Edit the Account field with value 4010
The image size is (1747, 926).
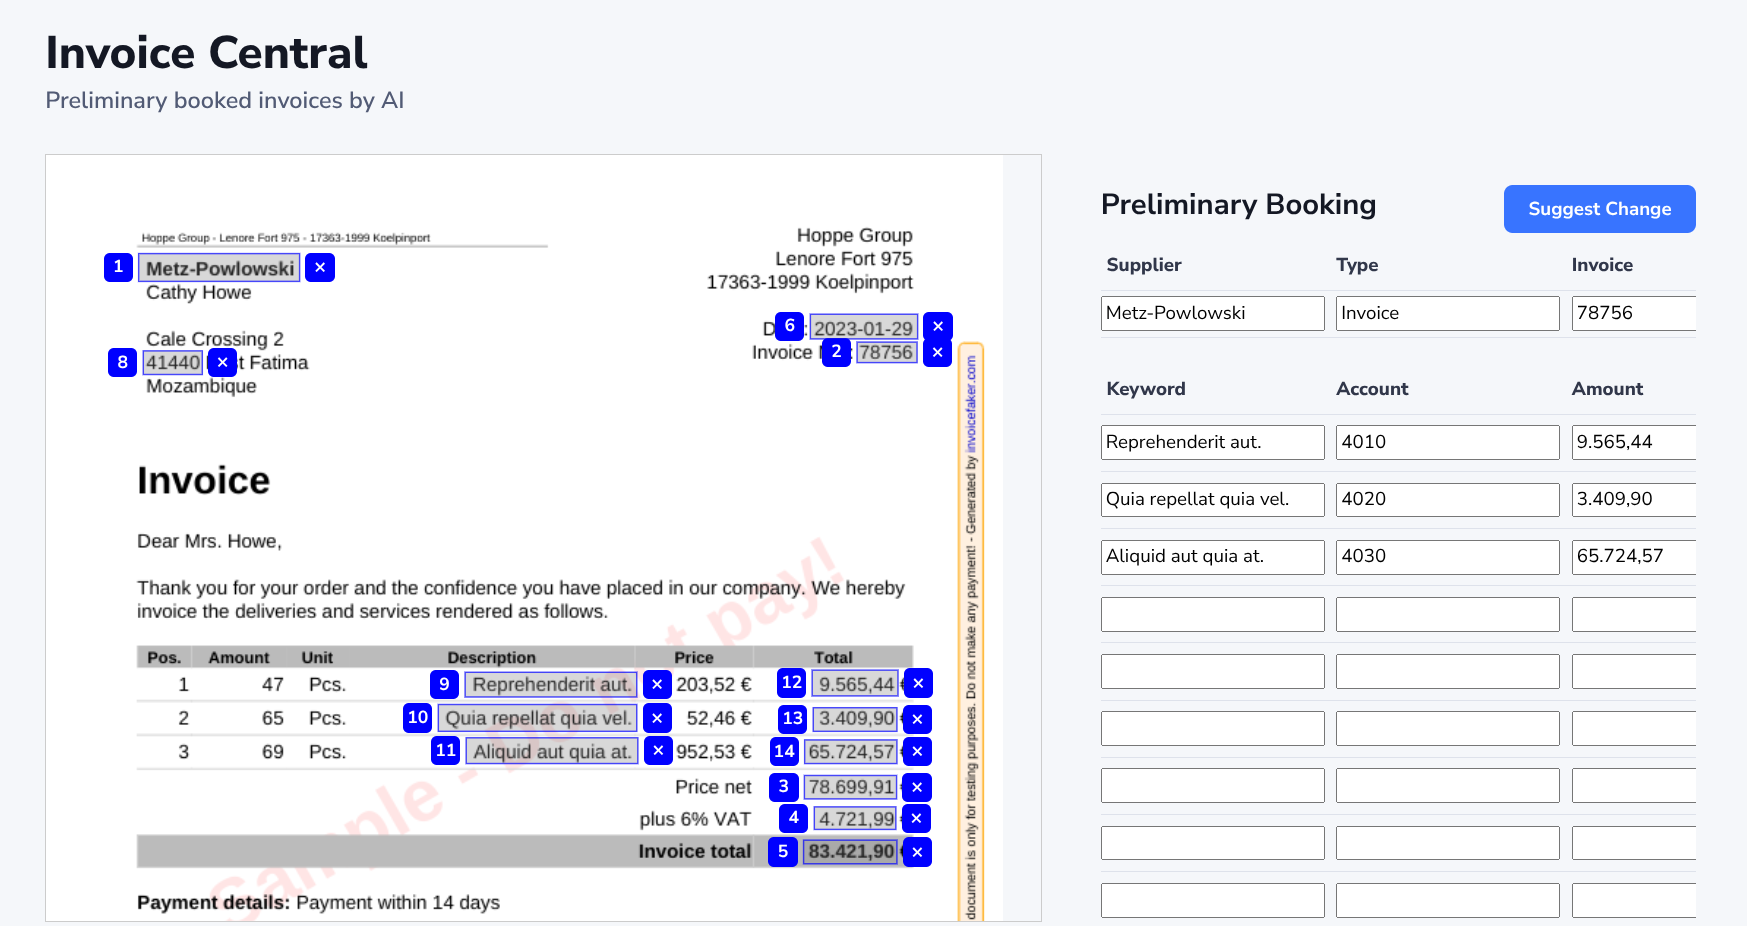pyautogui.click(x=1447, y=442)
